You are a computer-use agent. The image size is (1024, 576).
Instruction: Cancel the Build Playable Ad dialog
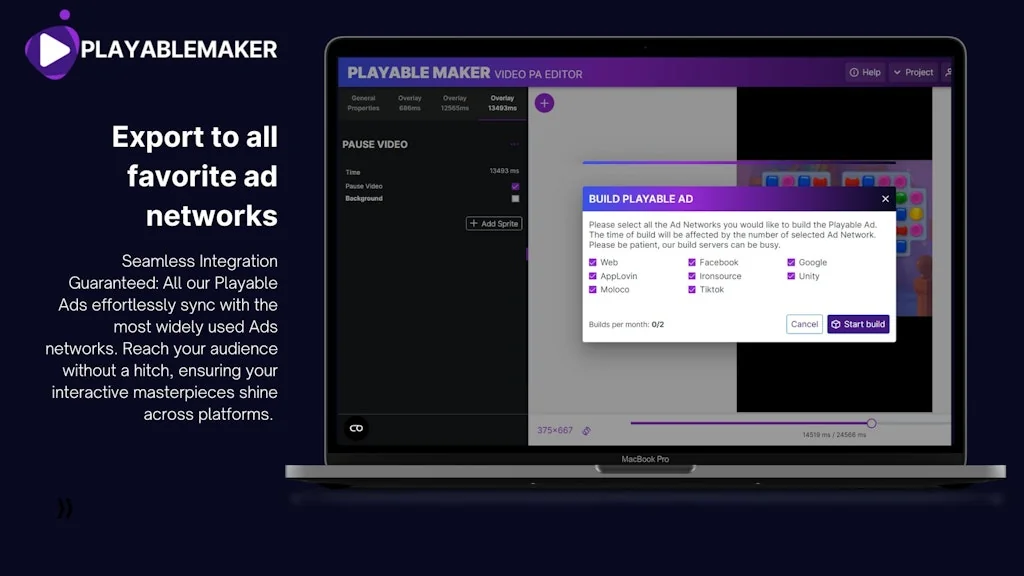804,324
